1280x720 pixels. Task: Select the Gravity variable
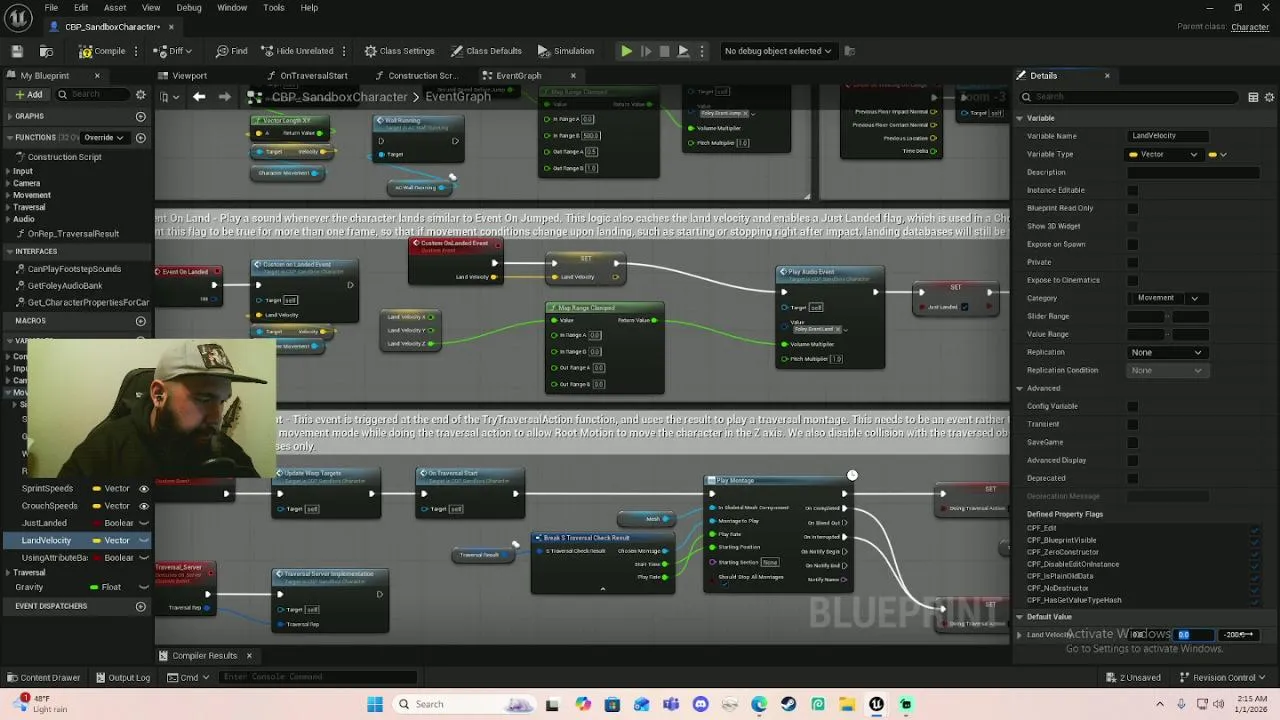(x=29, y=588)
